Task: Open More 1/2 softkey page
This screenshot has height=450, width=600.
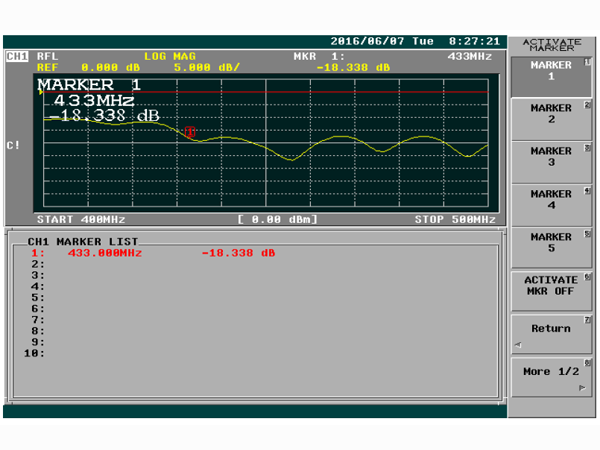Action: (x=551, y=377)
